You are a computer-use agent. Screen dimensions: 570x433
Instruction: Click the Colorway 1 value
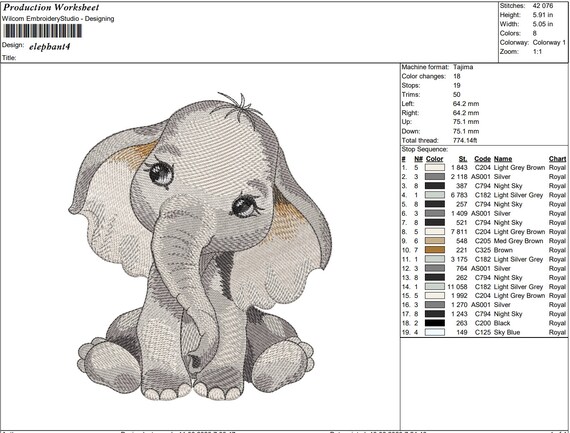(549, 43)
